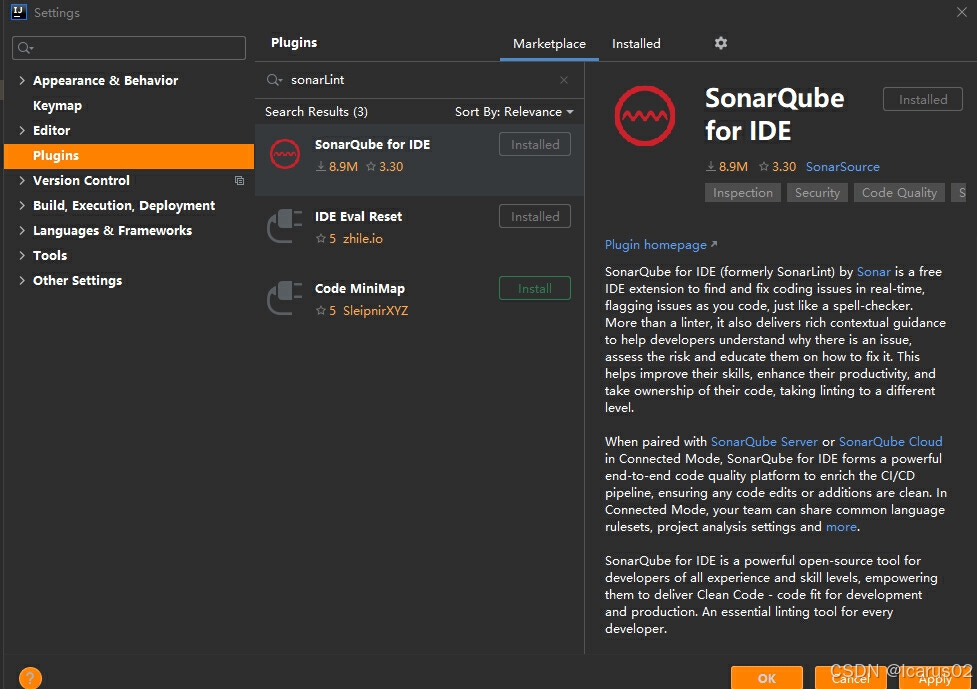
Task: Expand the Other Settings section
Action: coord(22,280)
